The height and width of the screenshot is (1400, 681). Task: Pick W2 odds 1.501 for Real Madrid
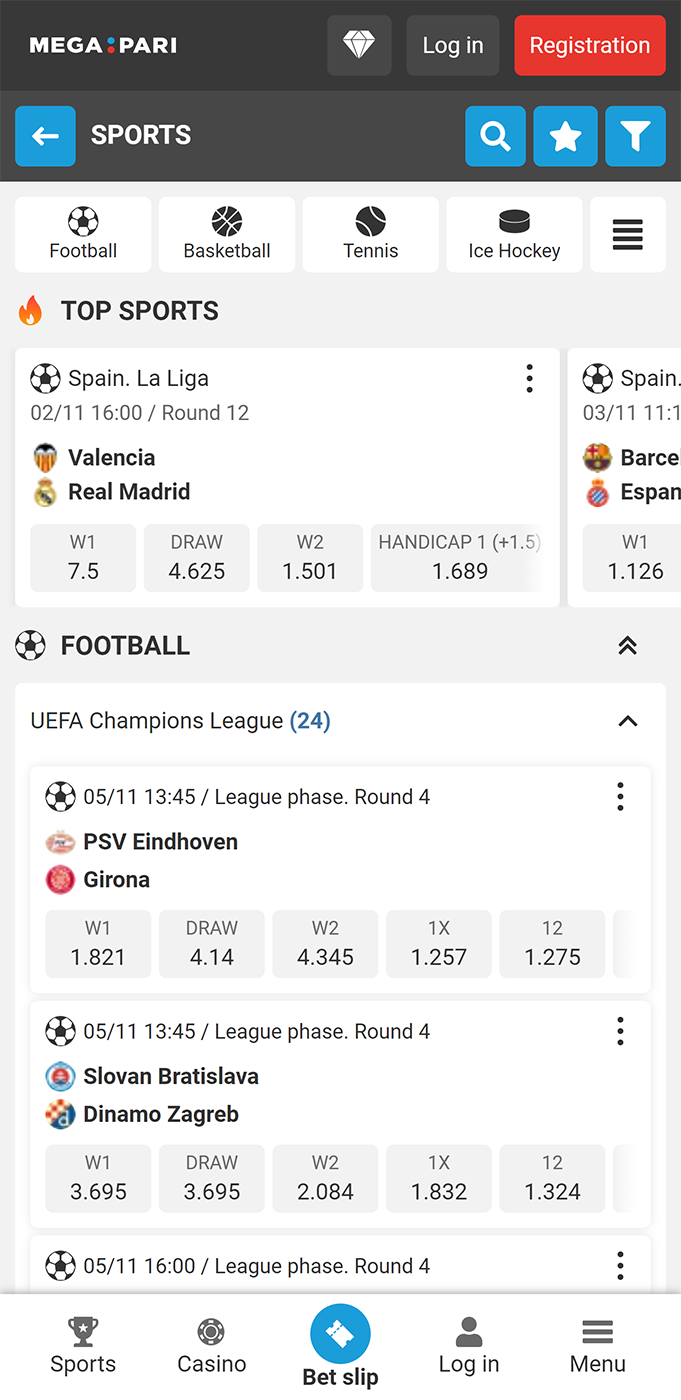click(x=310, y=558)
